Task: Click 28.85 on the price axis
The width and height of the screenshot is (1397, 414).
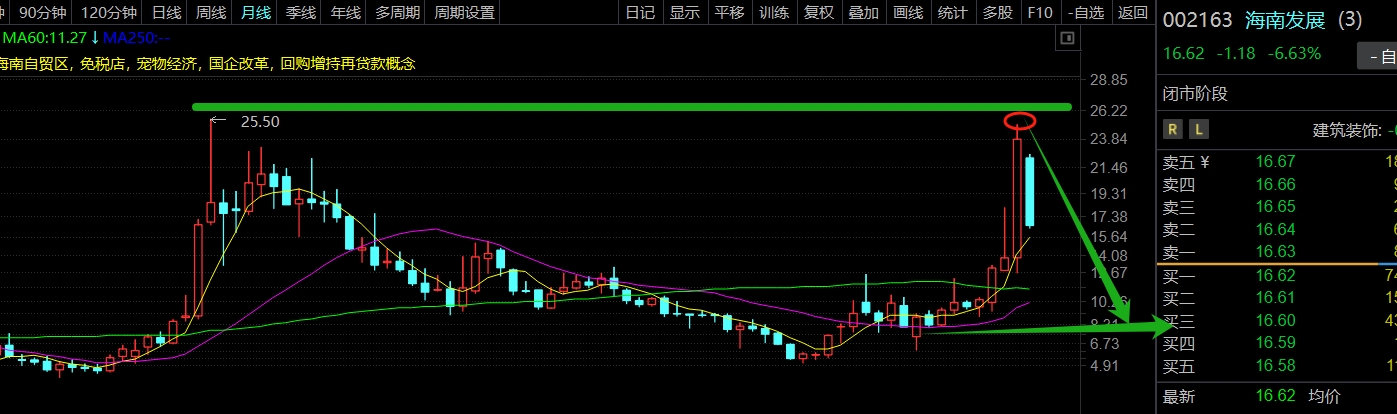Action: click(1107, 79)
